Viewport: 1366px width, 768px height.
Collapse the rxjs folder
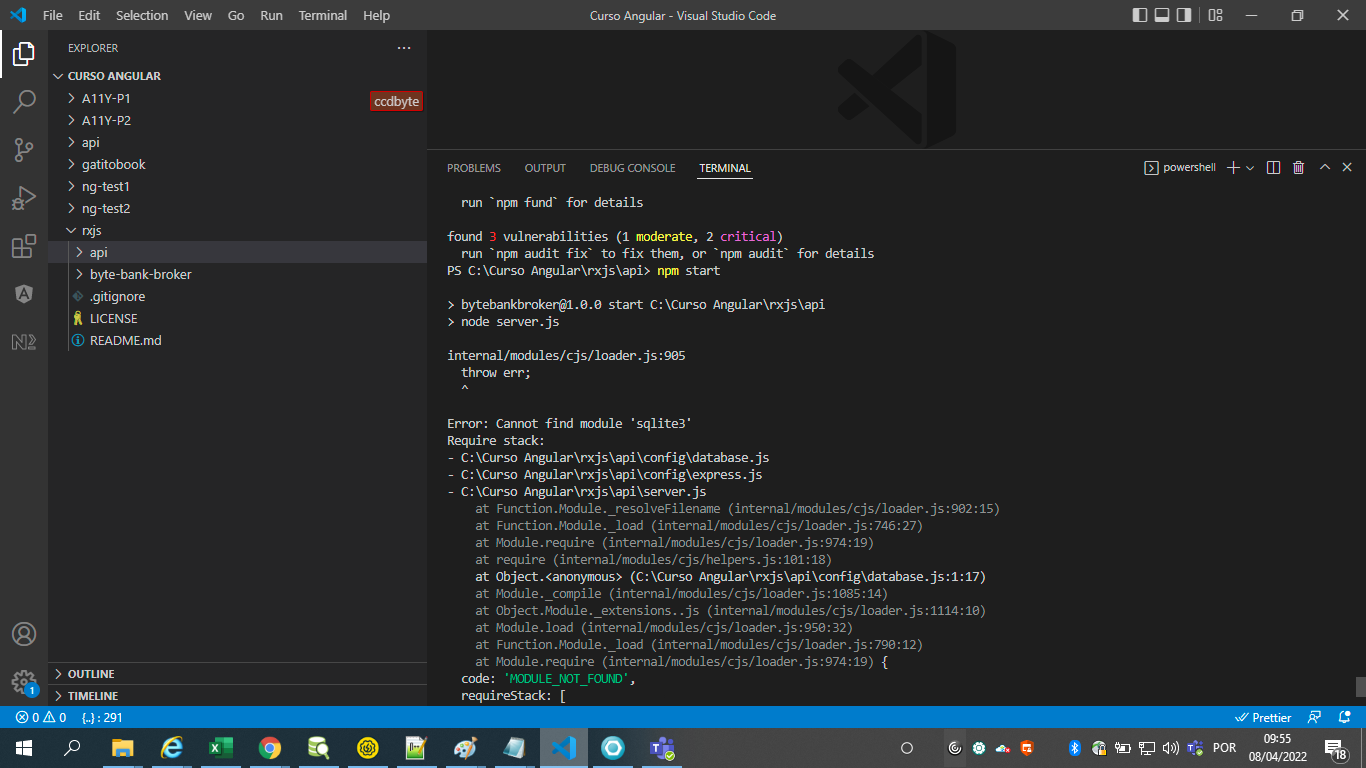click(x=238, y=230)
